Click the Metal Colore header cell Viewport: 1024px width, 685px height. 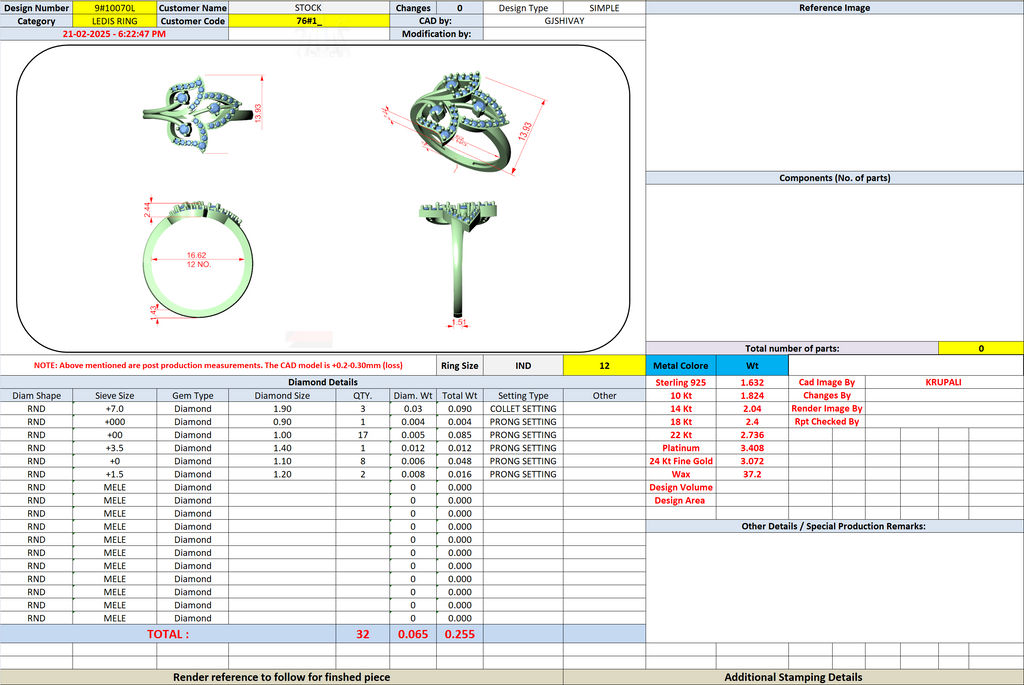click(x=680, y=366)
